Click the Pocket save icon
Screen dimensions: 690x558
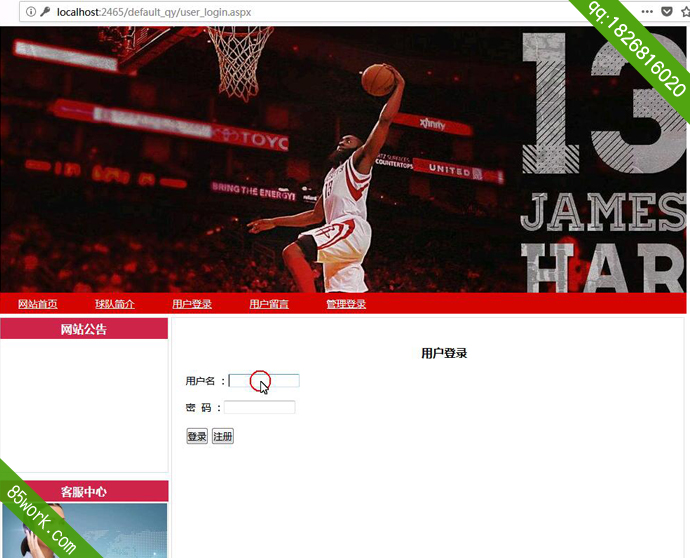click(667, 12)
